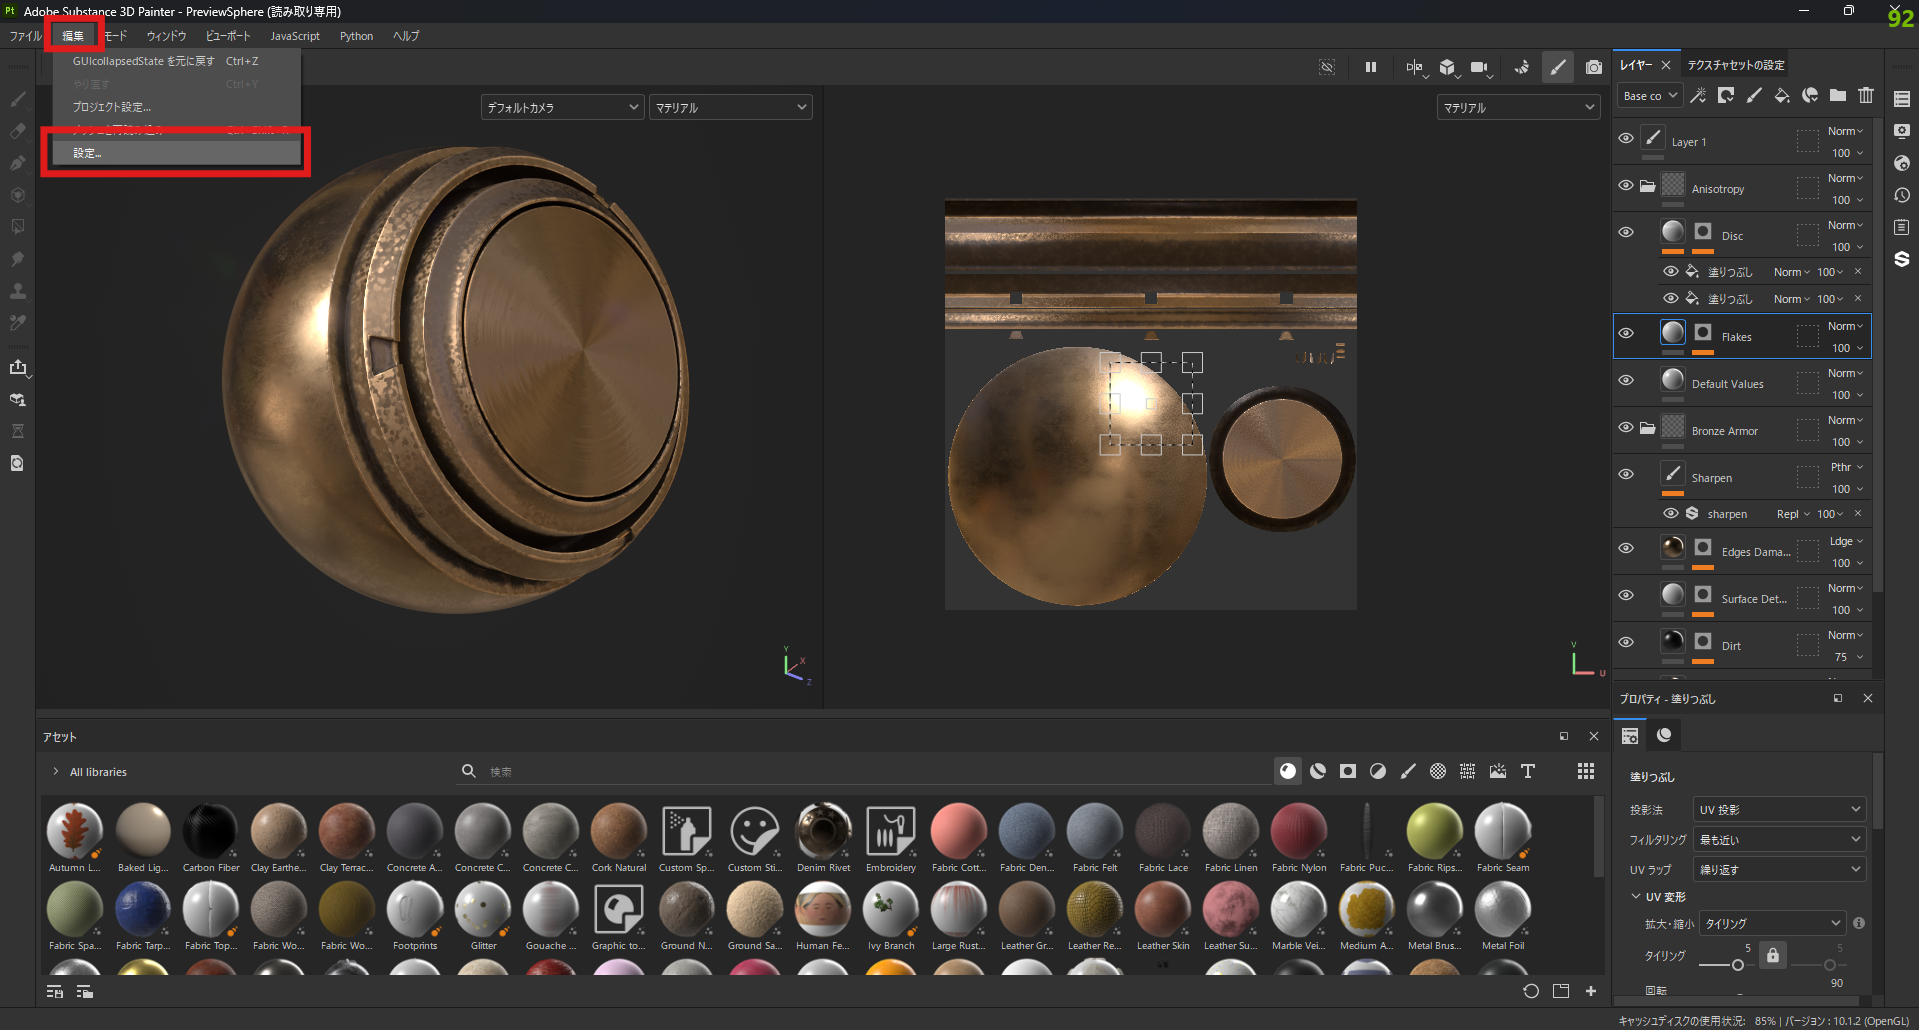The height and width of the screenshot is (1030, 1919).
Task: Click the camera snapshot icon in viewport toolbar
Action: point(1594,68)
